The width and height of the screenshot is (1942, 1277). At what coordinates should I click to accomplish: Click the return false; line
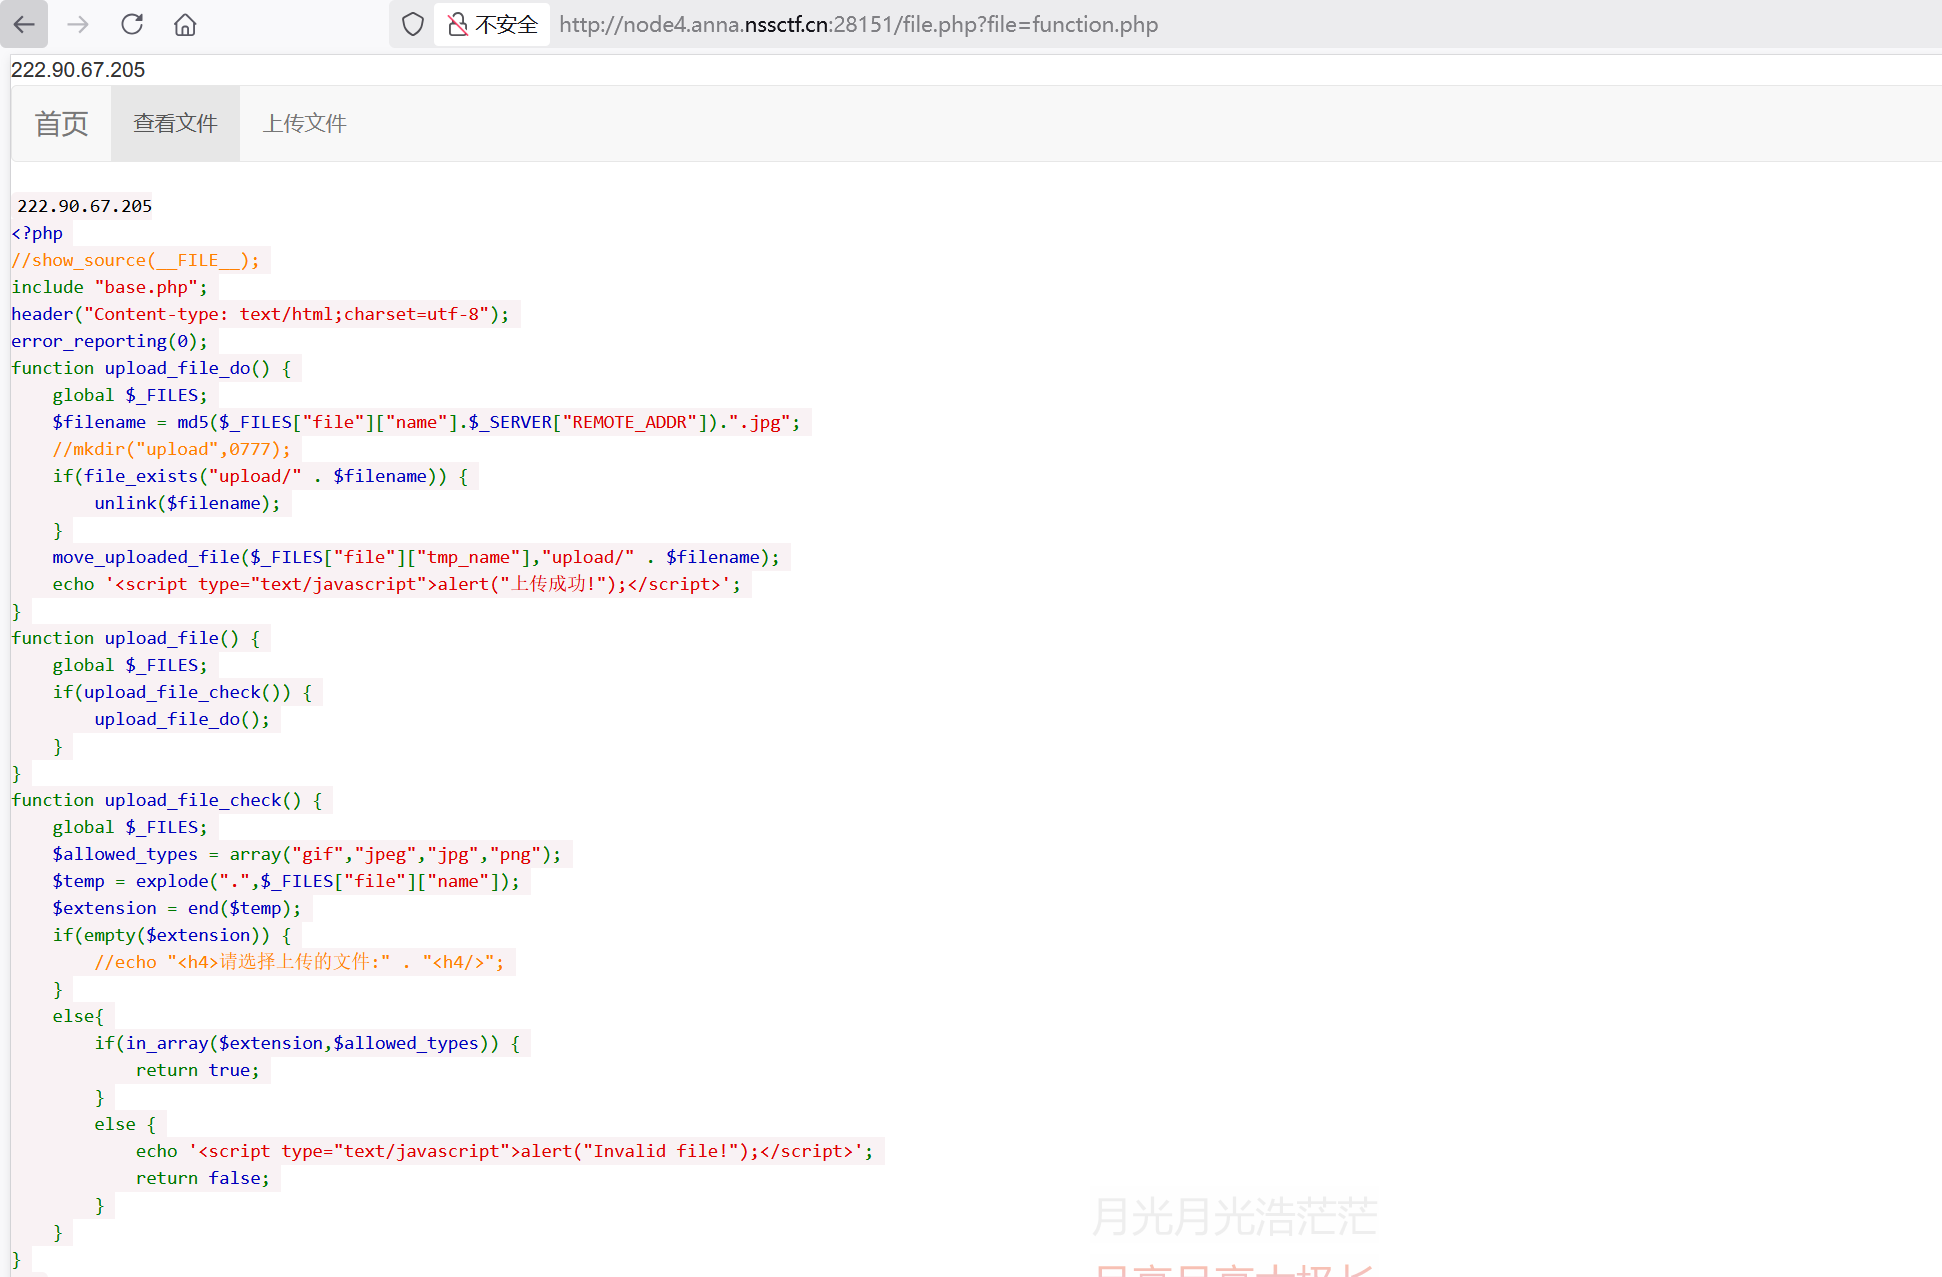203,1178
